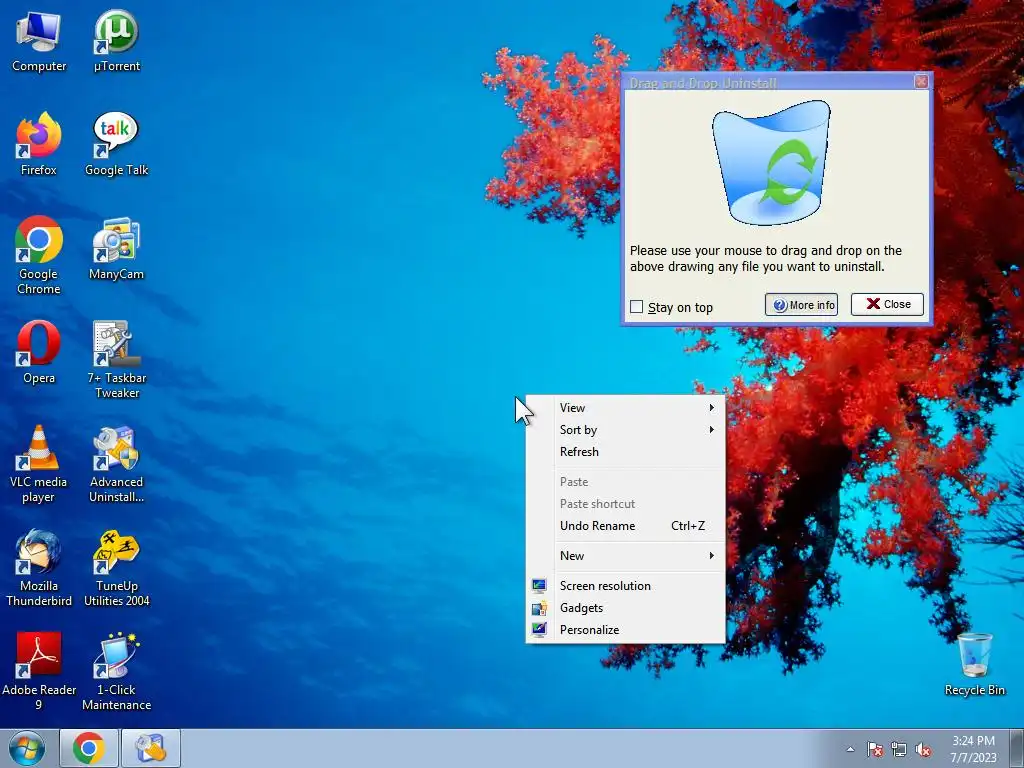The height and width of the screenshot is (768, 1024).
Task: Select the Advanced Uninstaller desktop shortcut
Action: tap(116, 464)
